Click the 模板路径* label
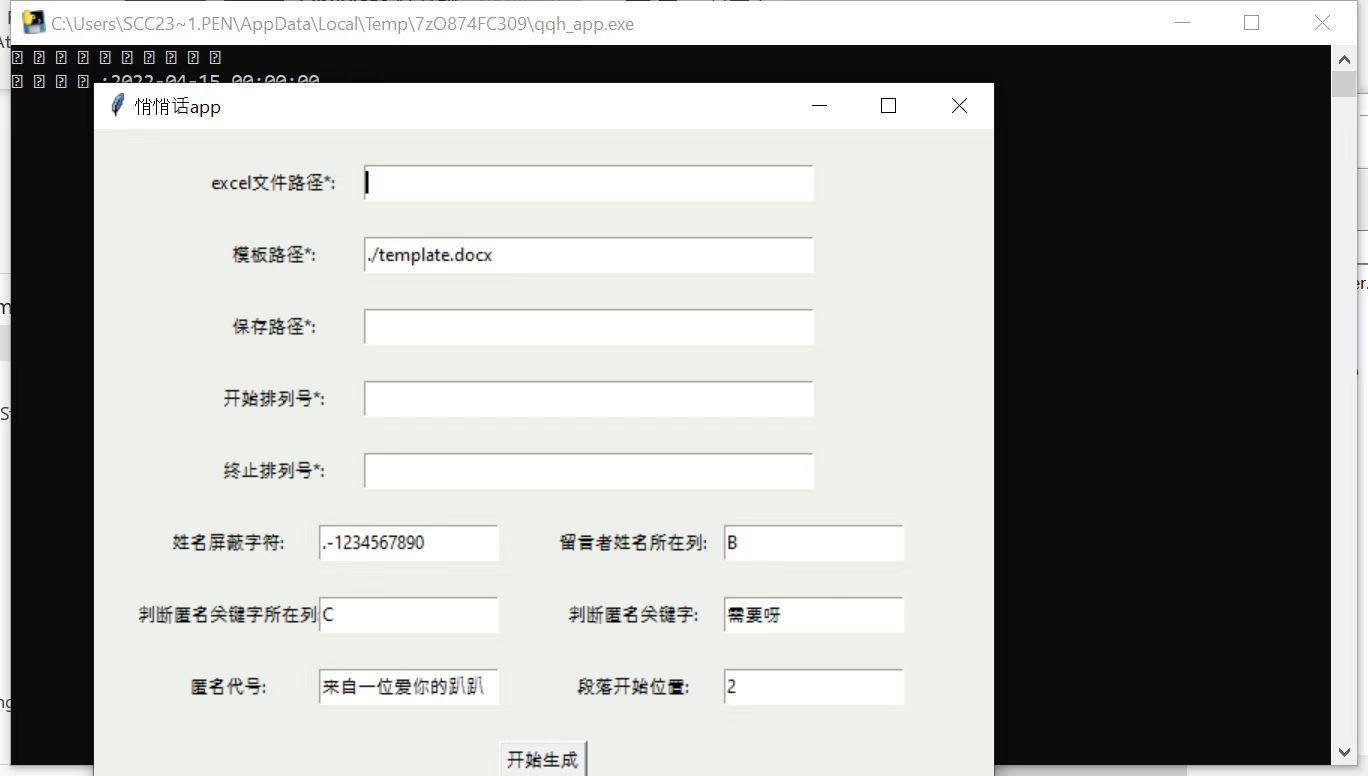Image resolution: width=1368 pixels, height=776 pixels. 274,255
